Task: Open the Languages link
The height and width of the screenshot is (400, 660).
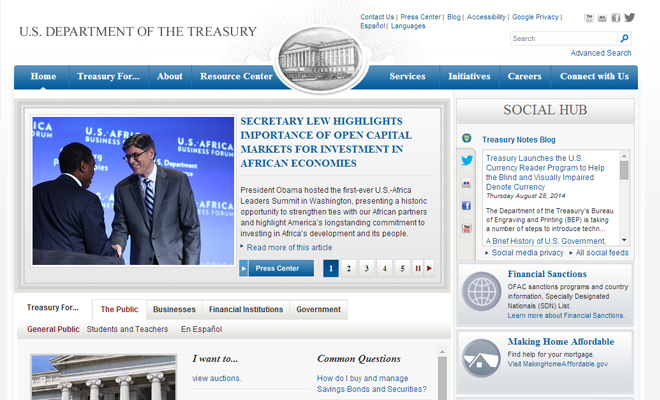Action: tap(408, 26)
